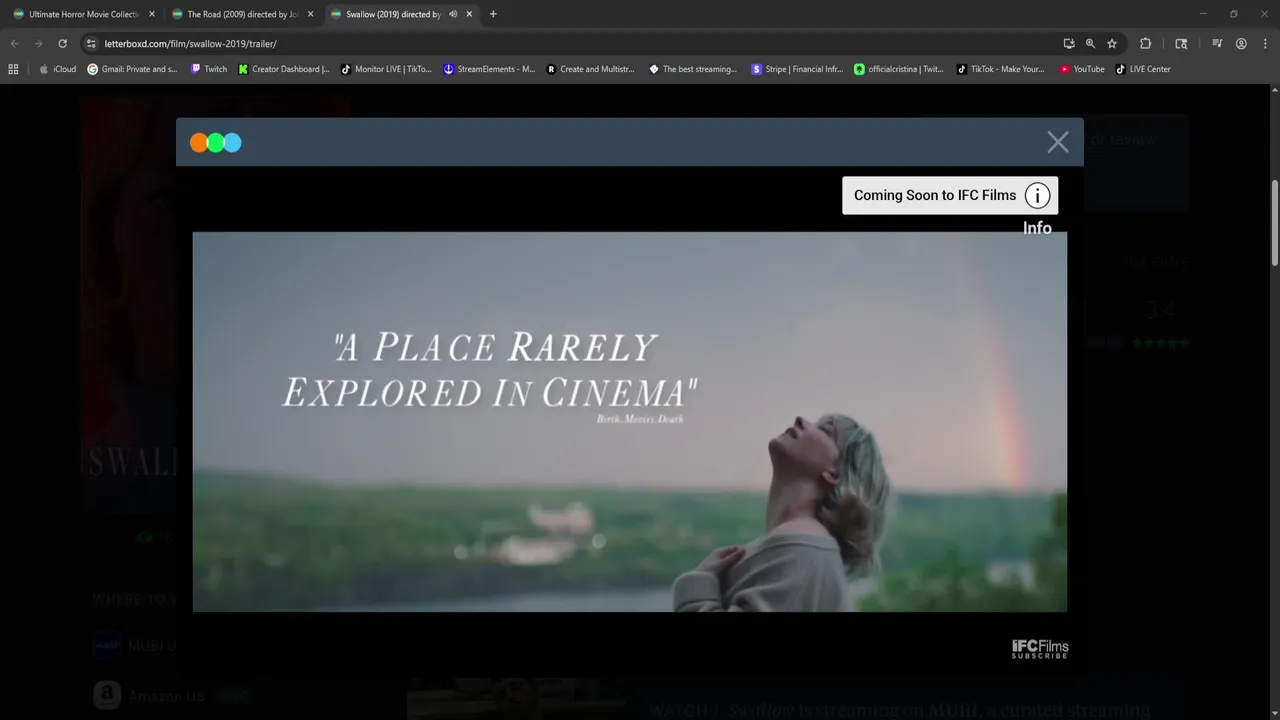The width and height of the screenshot is (1280, 720).
Task: Reload the current page
Action: [62, 44]
